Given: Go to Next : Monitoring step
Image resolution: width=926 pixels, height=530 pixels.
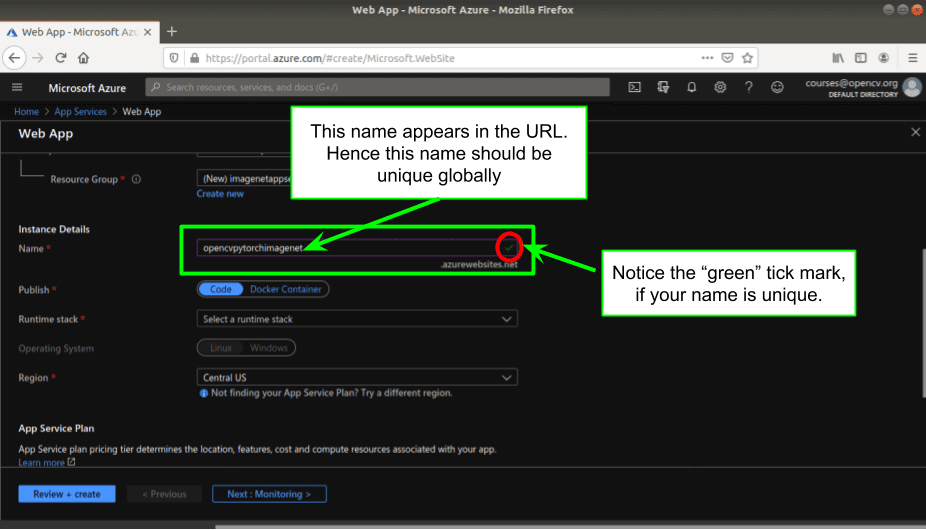Looking at the screenshot, I should (x=269, y=494).
